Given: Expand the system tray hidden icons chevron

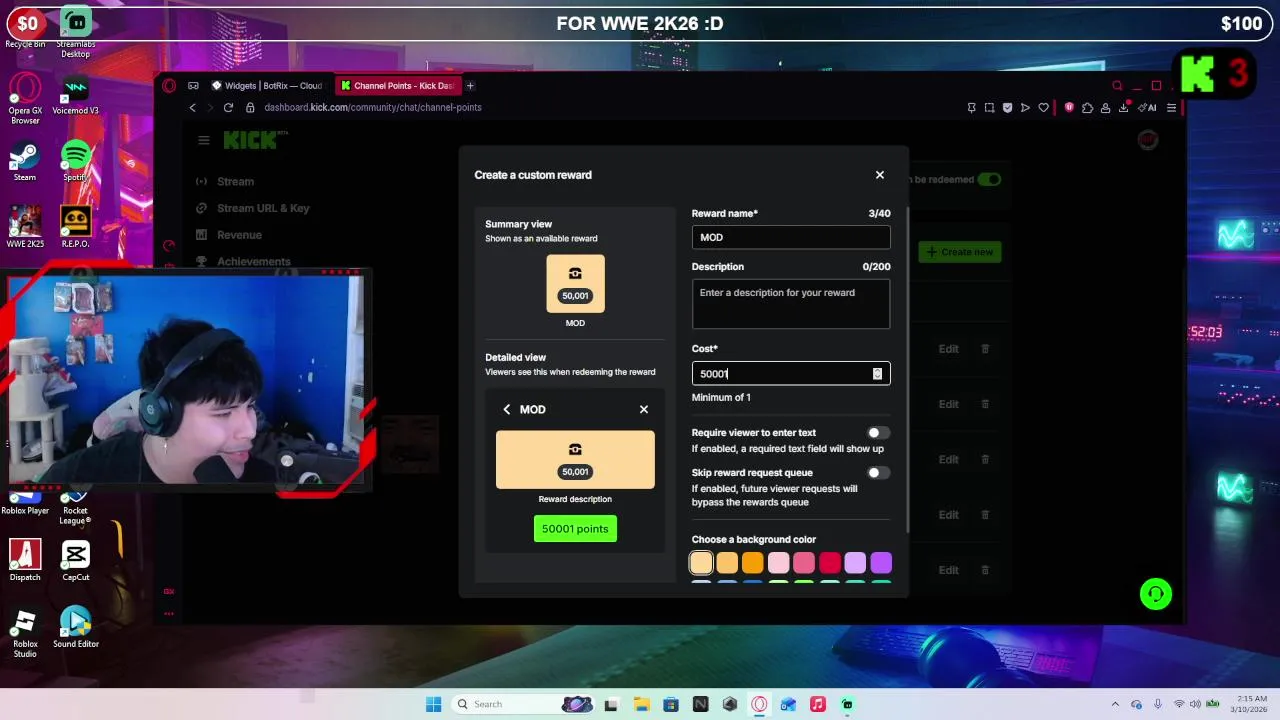Looking at the screenshot, I should (1116, 704).
